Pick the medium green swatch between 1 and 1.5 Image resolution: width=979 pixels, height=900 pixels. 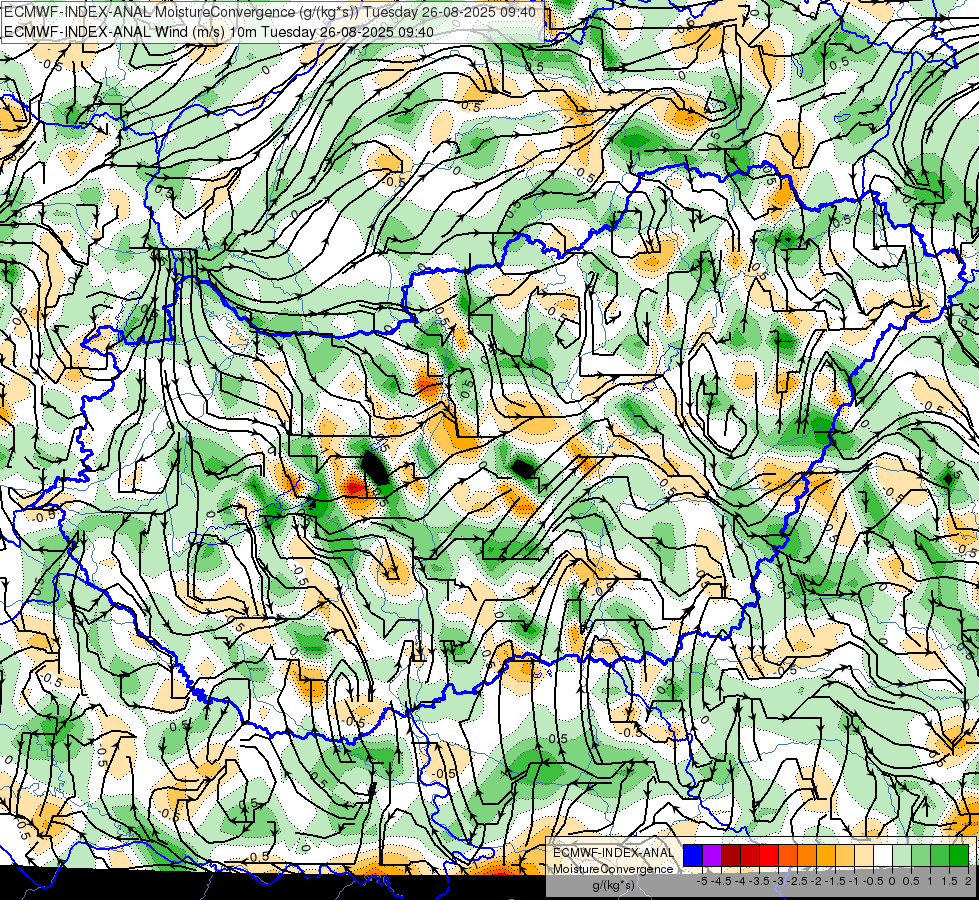click(940, 856)
